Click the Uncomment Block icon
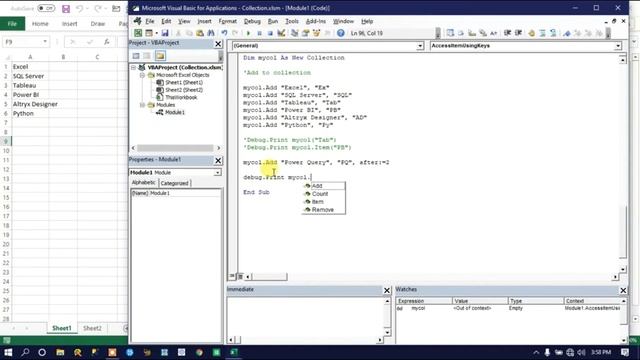This screenshot has width=640, height=360. click(x=553, y=33)
